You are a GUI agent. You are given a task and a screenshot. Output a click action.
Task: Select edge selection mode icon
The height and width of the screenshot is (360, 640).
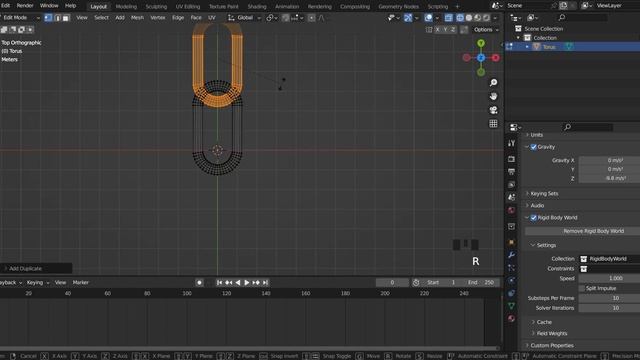58,18
